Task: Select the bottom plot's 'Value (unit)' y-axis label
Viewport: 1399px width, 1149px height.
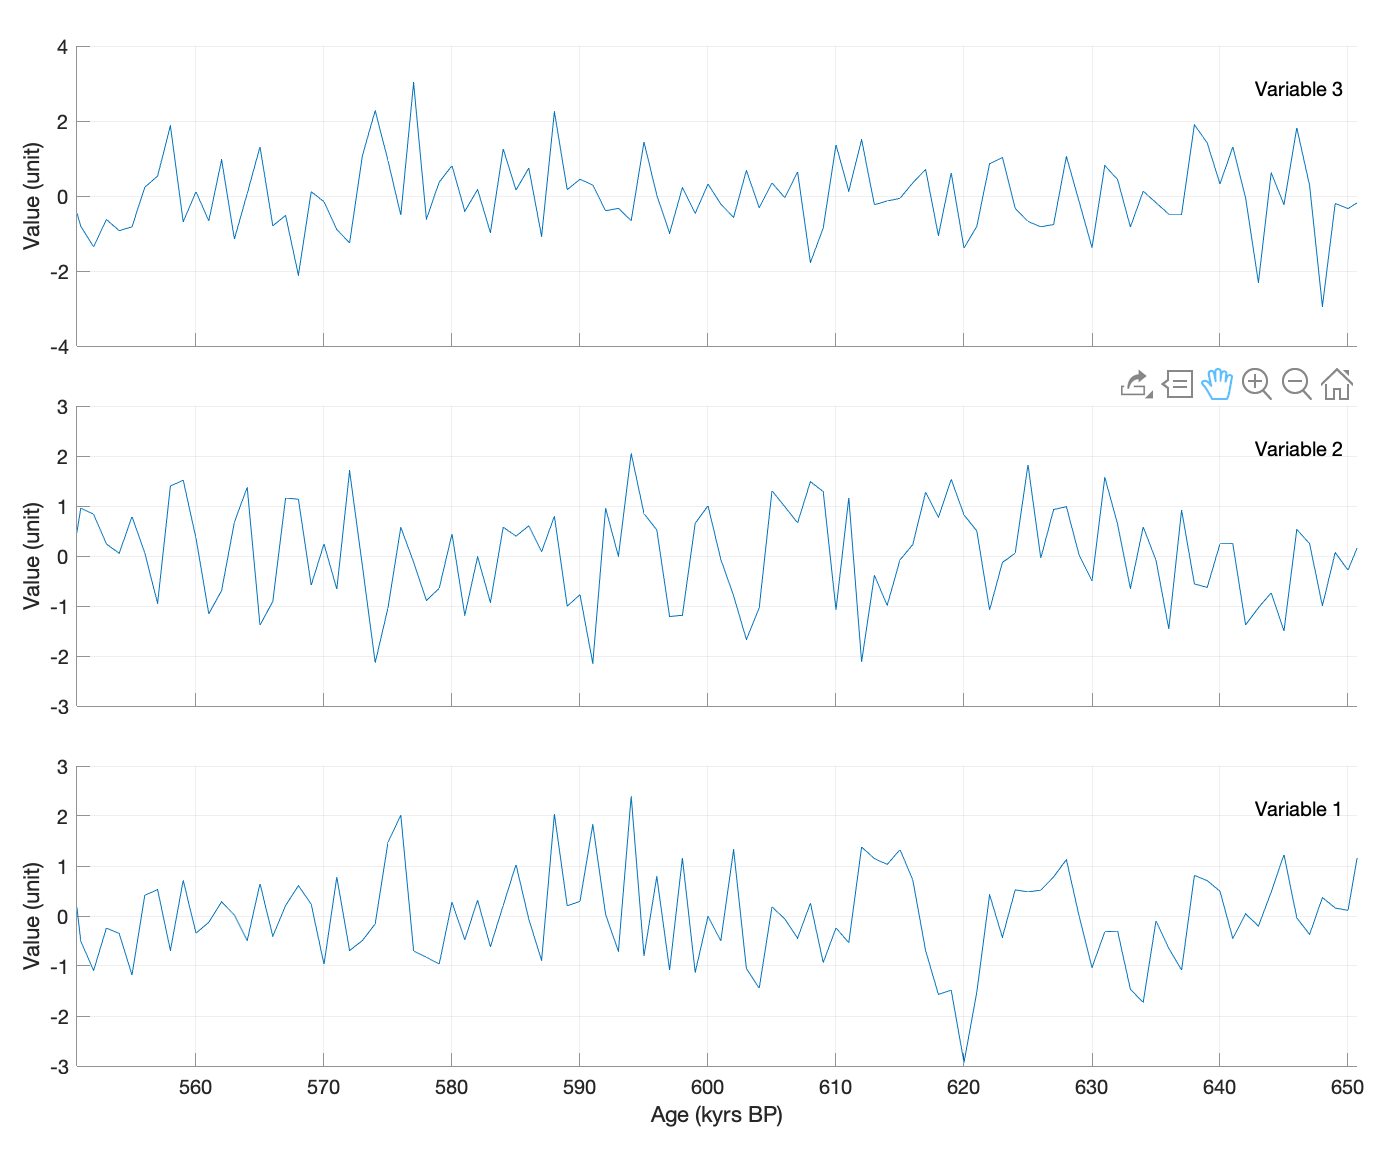Action: [32, 916]
